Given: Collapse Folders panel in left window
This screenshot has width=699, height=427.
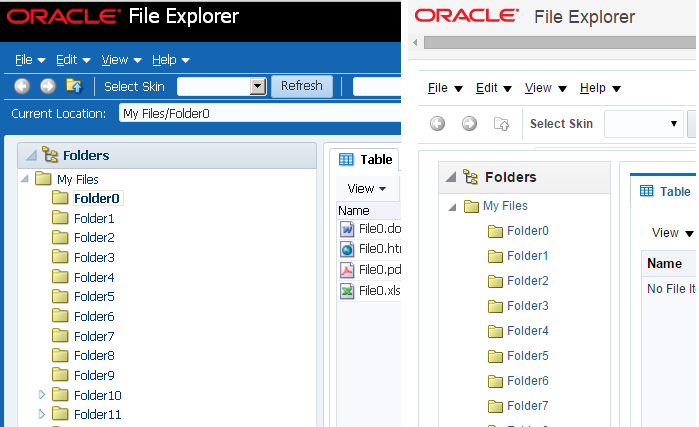Looking at the screenshot, I should (x=31, y=155).
